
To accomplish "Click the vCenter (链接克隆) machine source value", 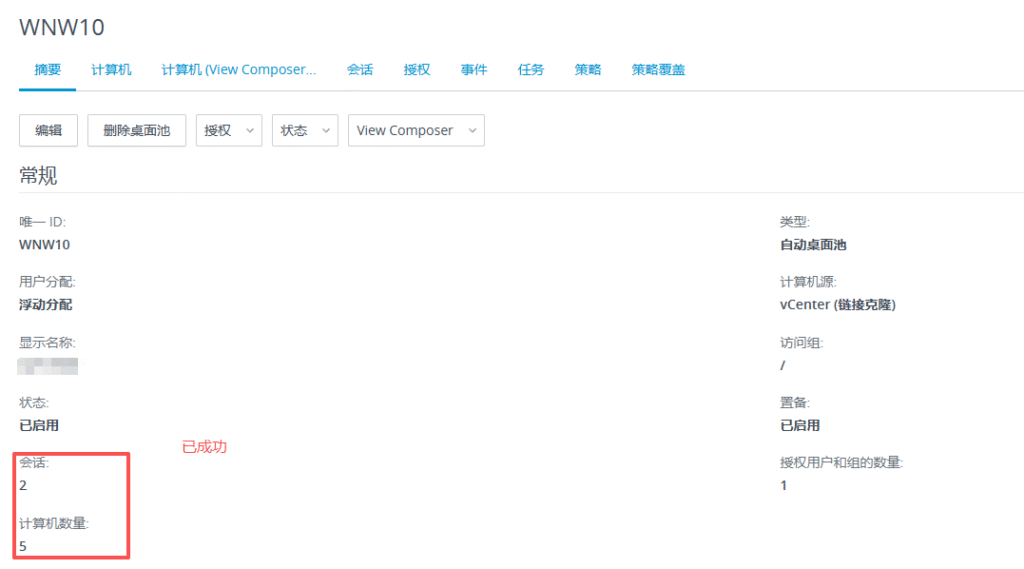I will tap(837, 305).
